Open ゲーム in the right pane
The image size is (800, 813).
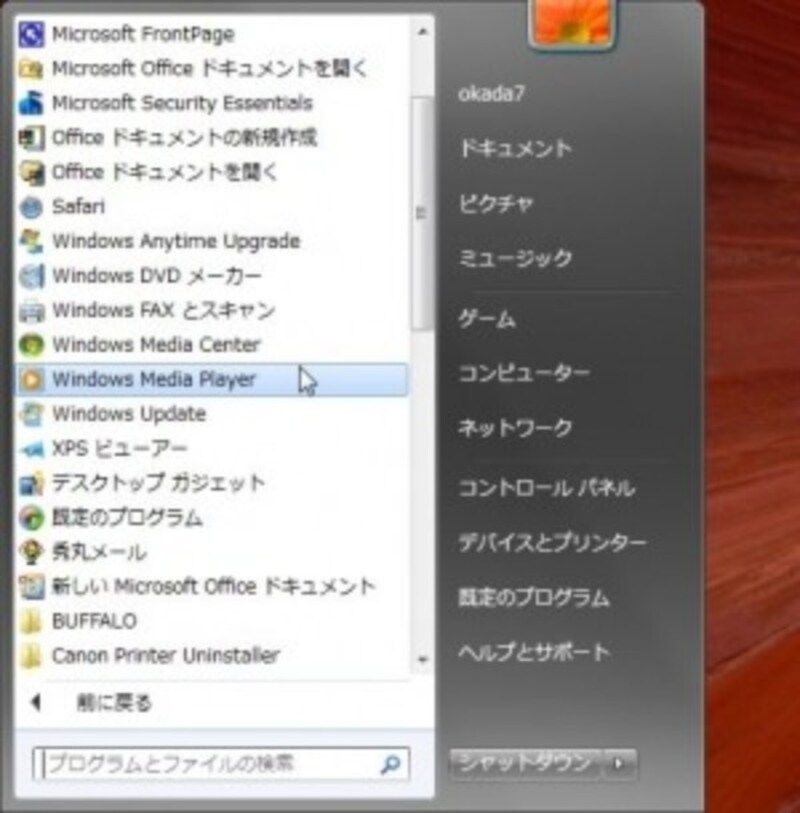pos(486,319)
